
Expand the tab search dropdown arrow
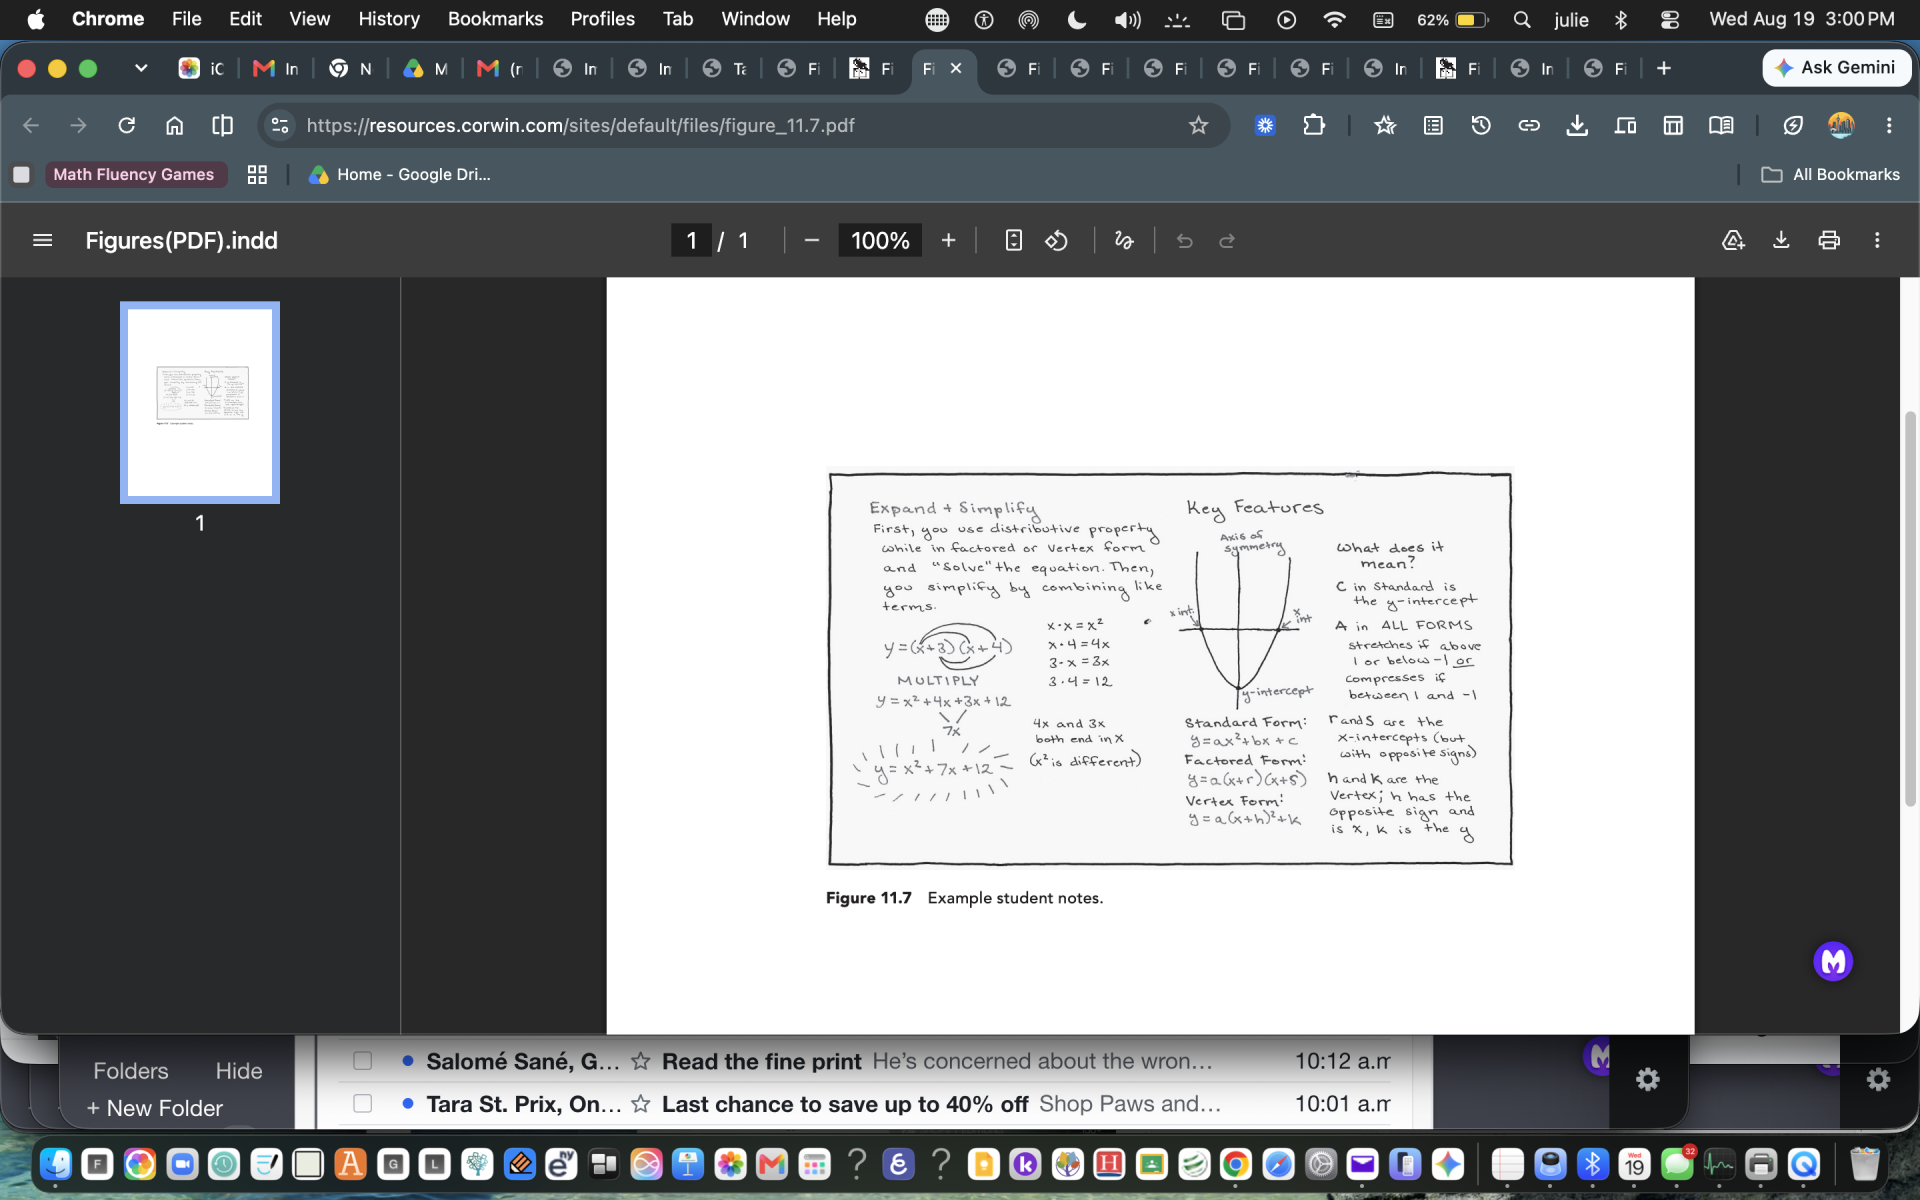141,68
